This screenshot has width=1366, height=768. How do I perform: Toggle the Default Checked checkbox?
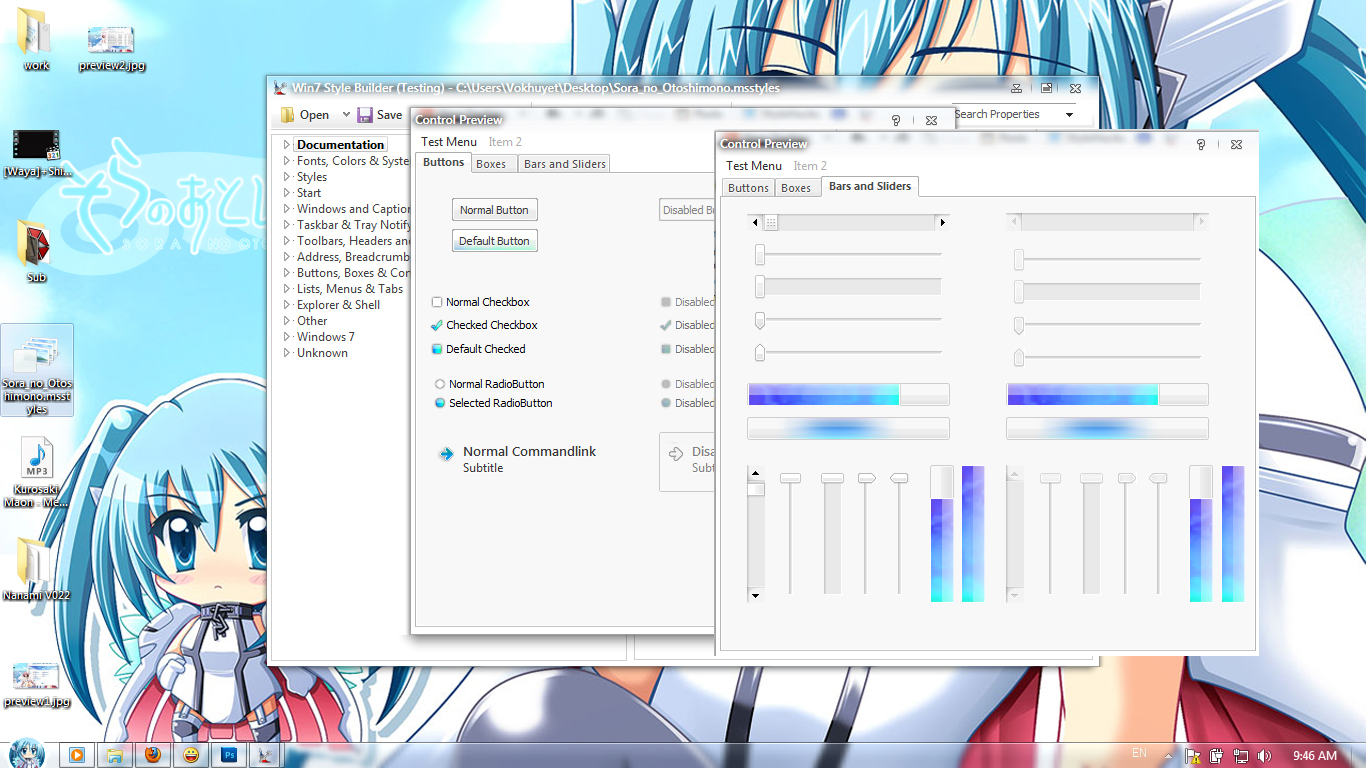click(437, 349)
